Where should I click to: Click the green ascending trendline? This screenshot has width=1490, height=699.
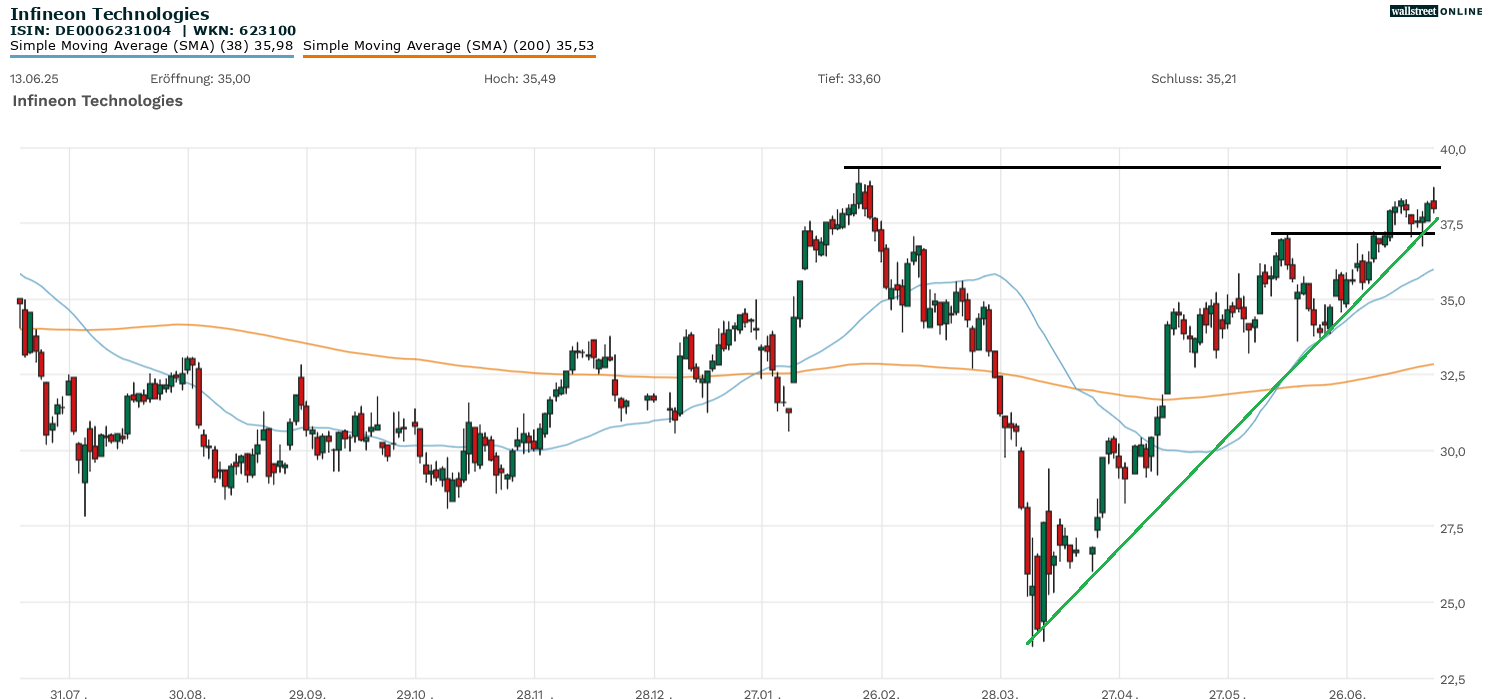coord(1232,432)
